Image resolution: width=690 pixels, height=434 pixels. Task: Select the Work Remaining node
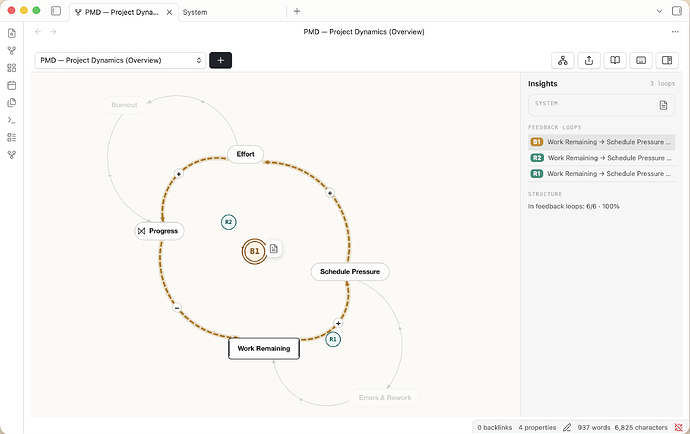264,348
